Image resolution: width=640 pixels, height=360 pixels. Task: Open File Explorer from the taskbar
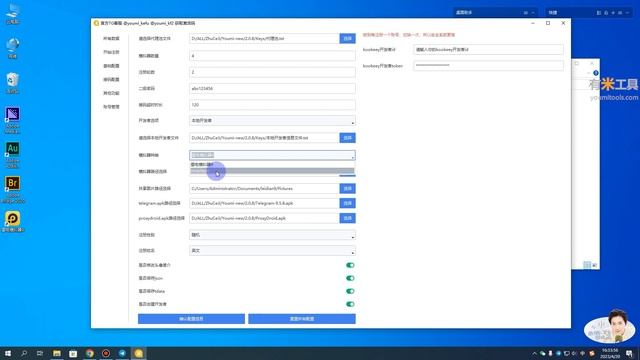(57, 353)
